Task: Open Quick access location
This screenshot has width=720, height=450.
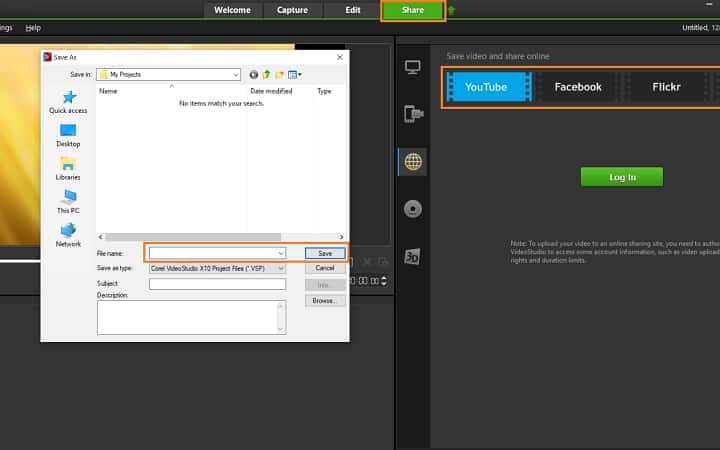Action: tap(68, 102)
